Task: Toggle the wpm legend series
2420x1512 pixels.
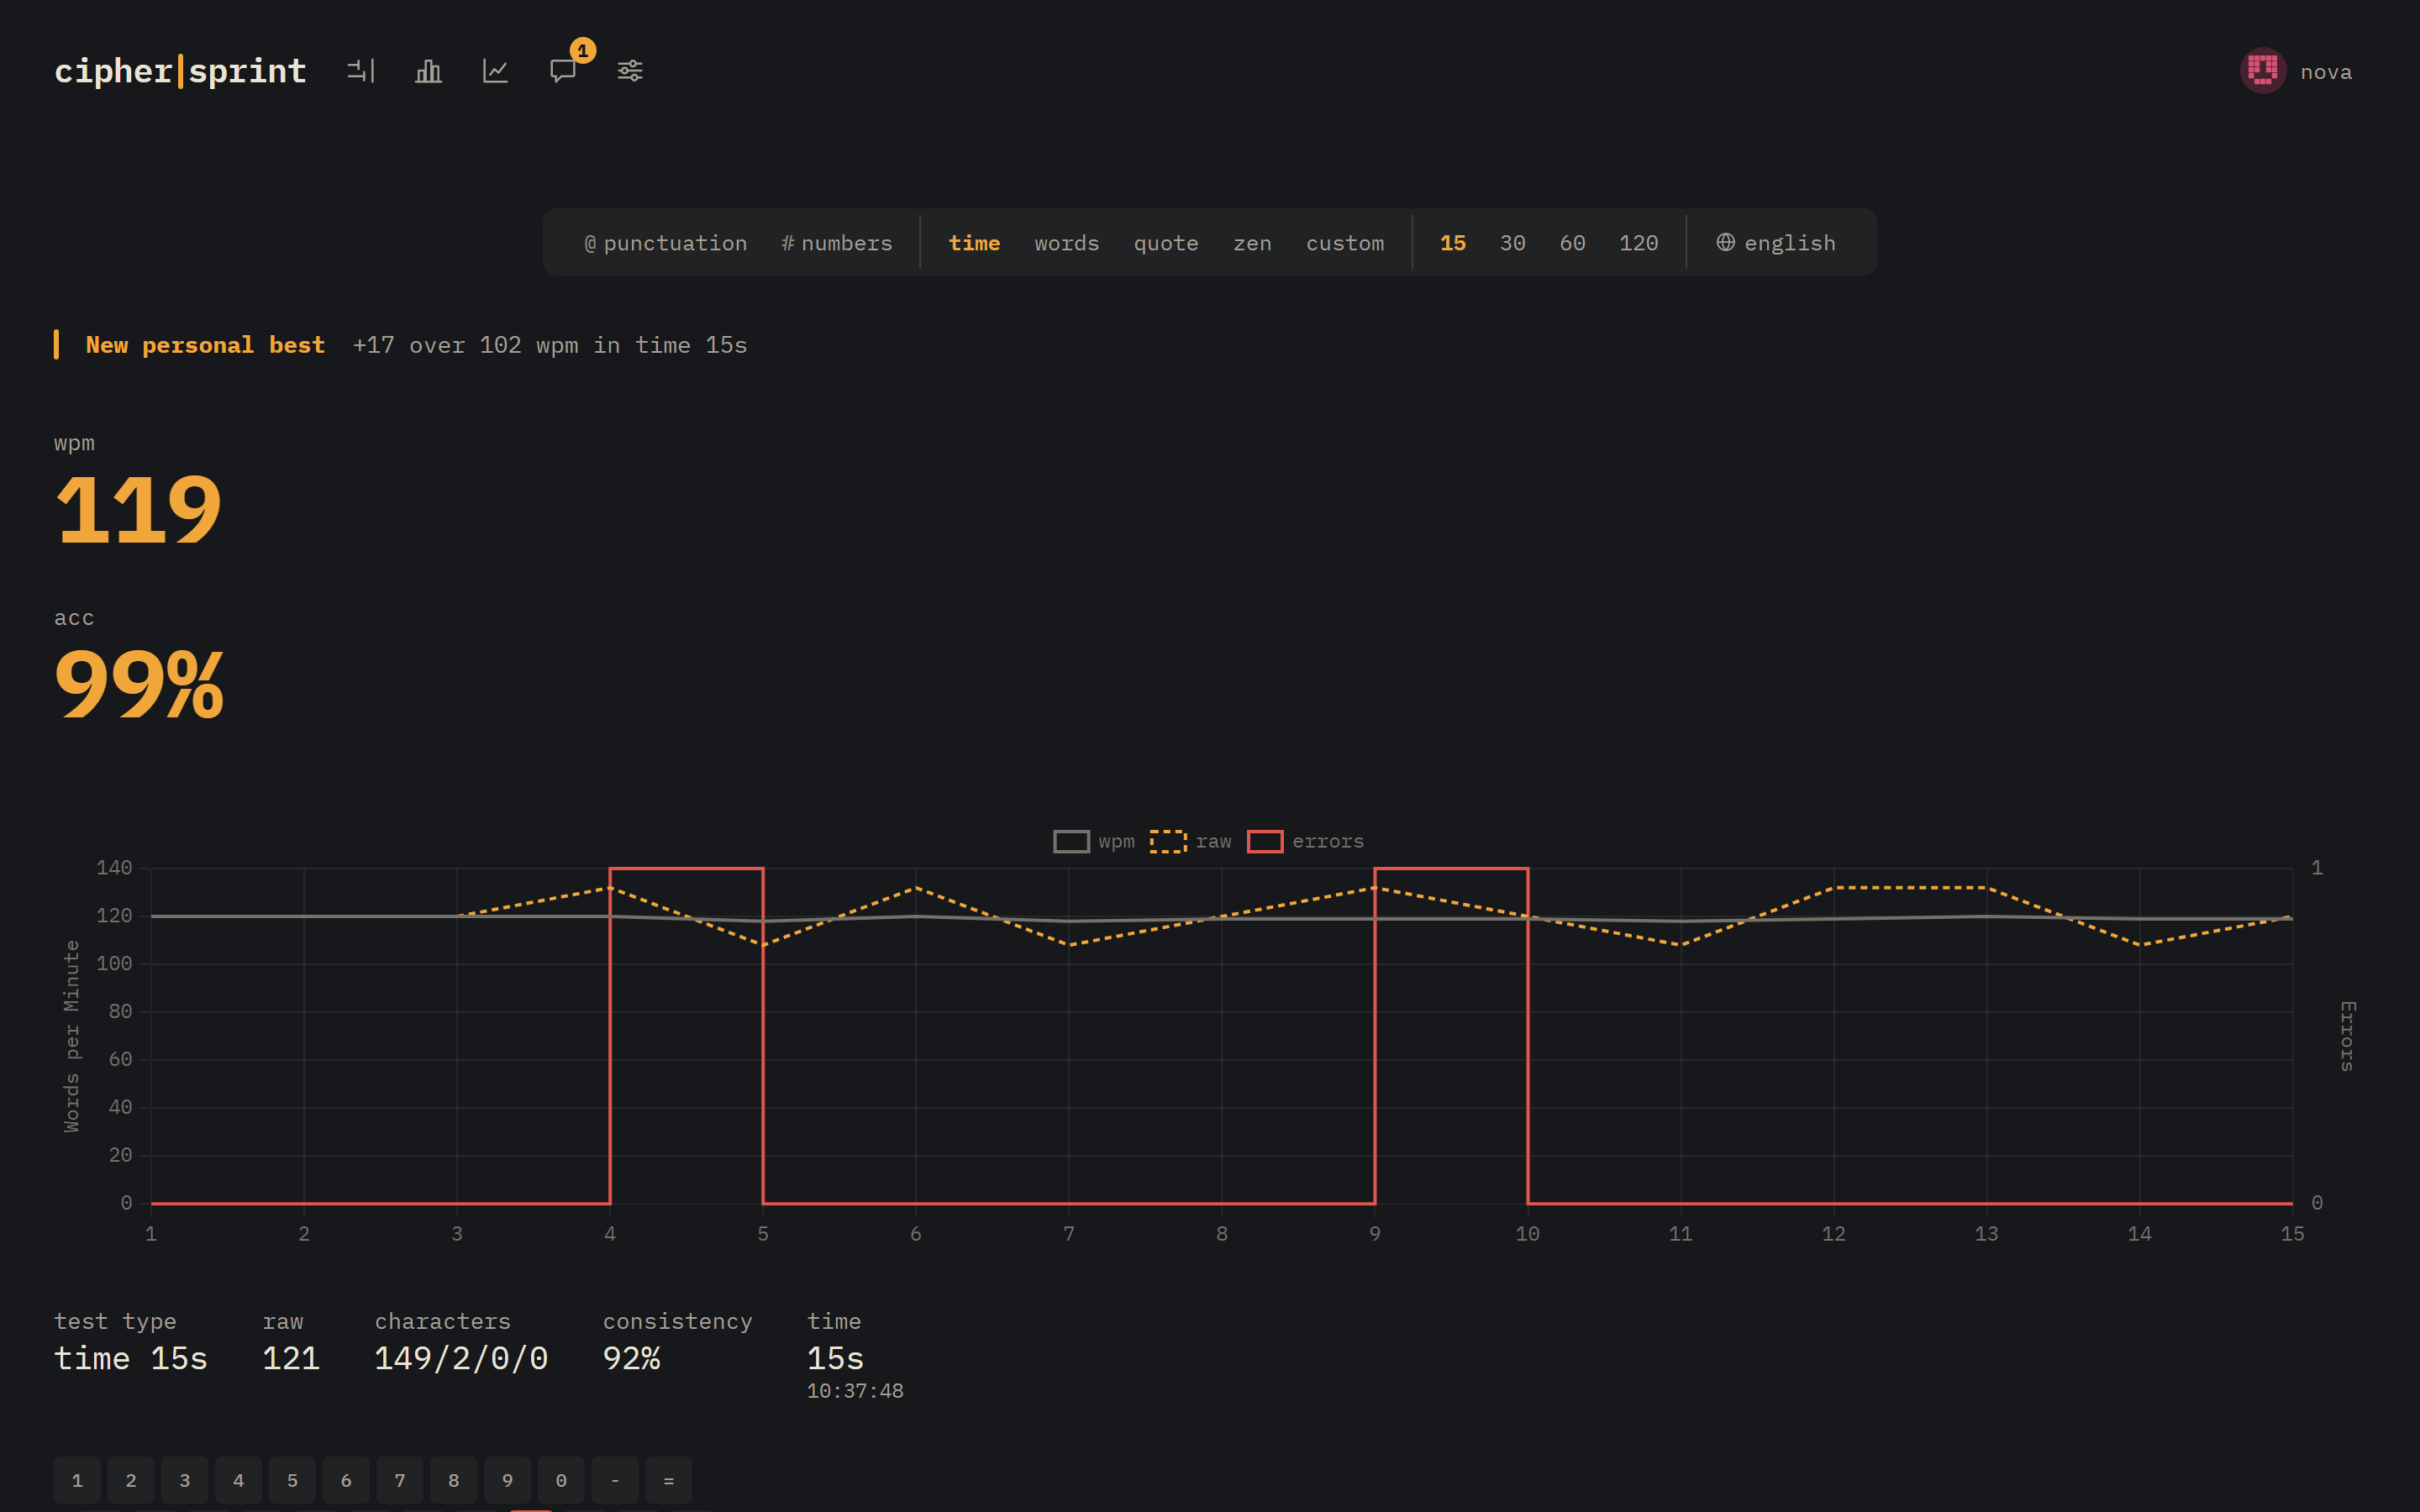Action: pyautogui.click(x=1094, y=842)
